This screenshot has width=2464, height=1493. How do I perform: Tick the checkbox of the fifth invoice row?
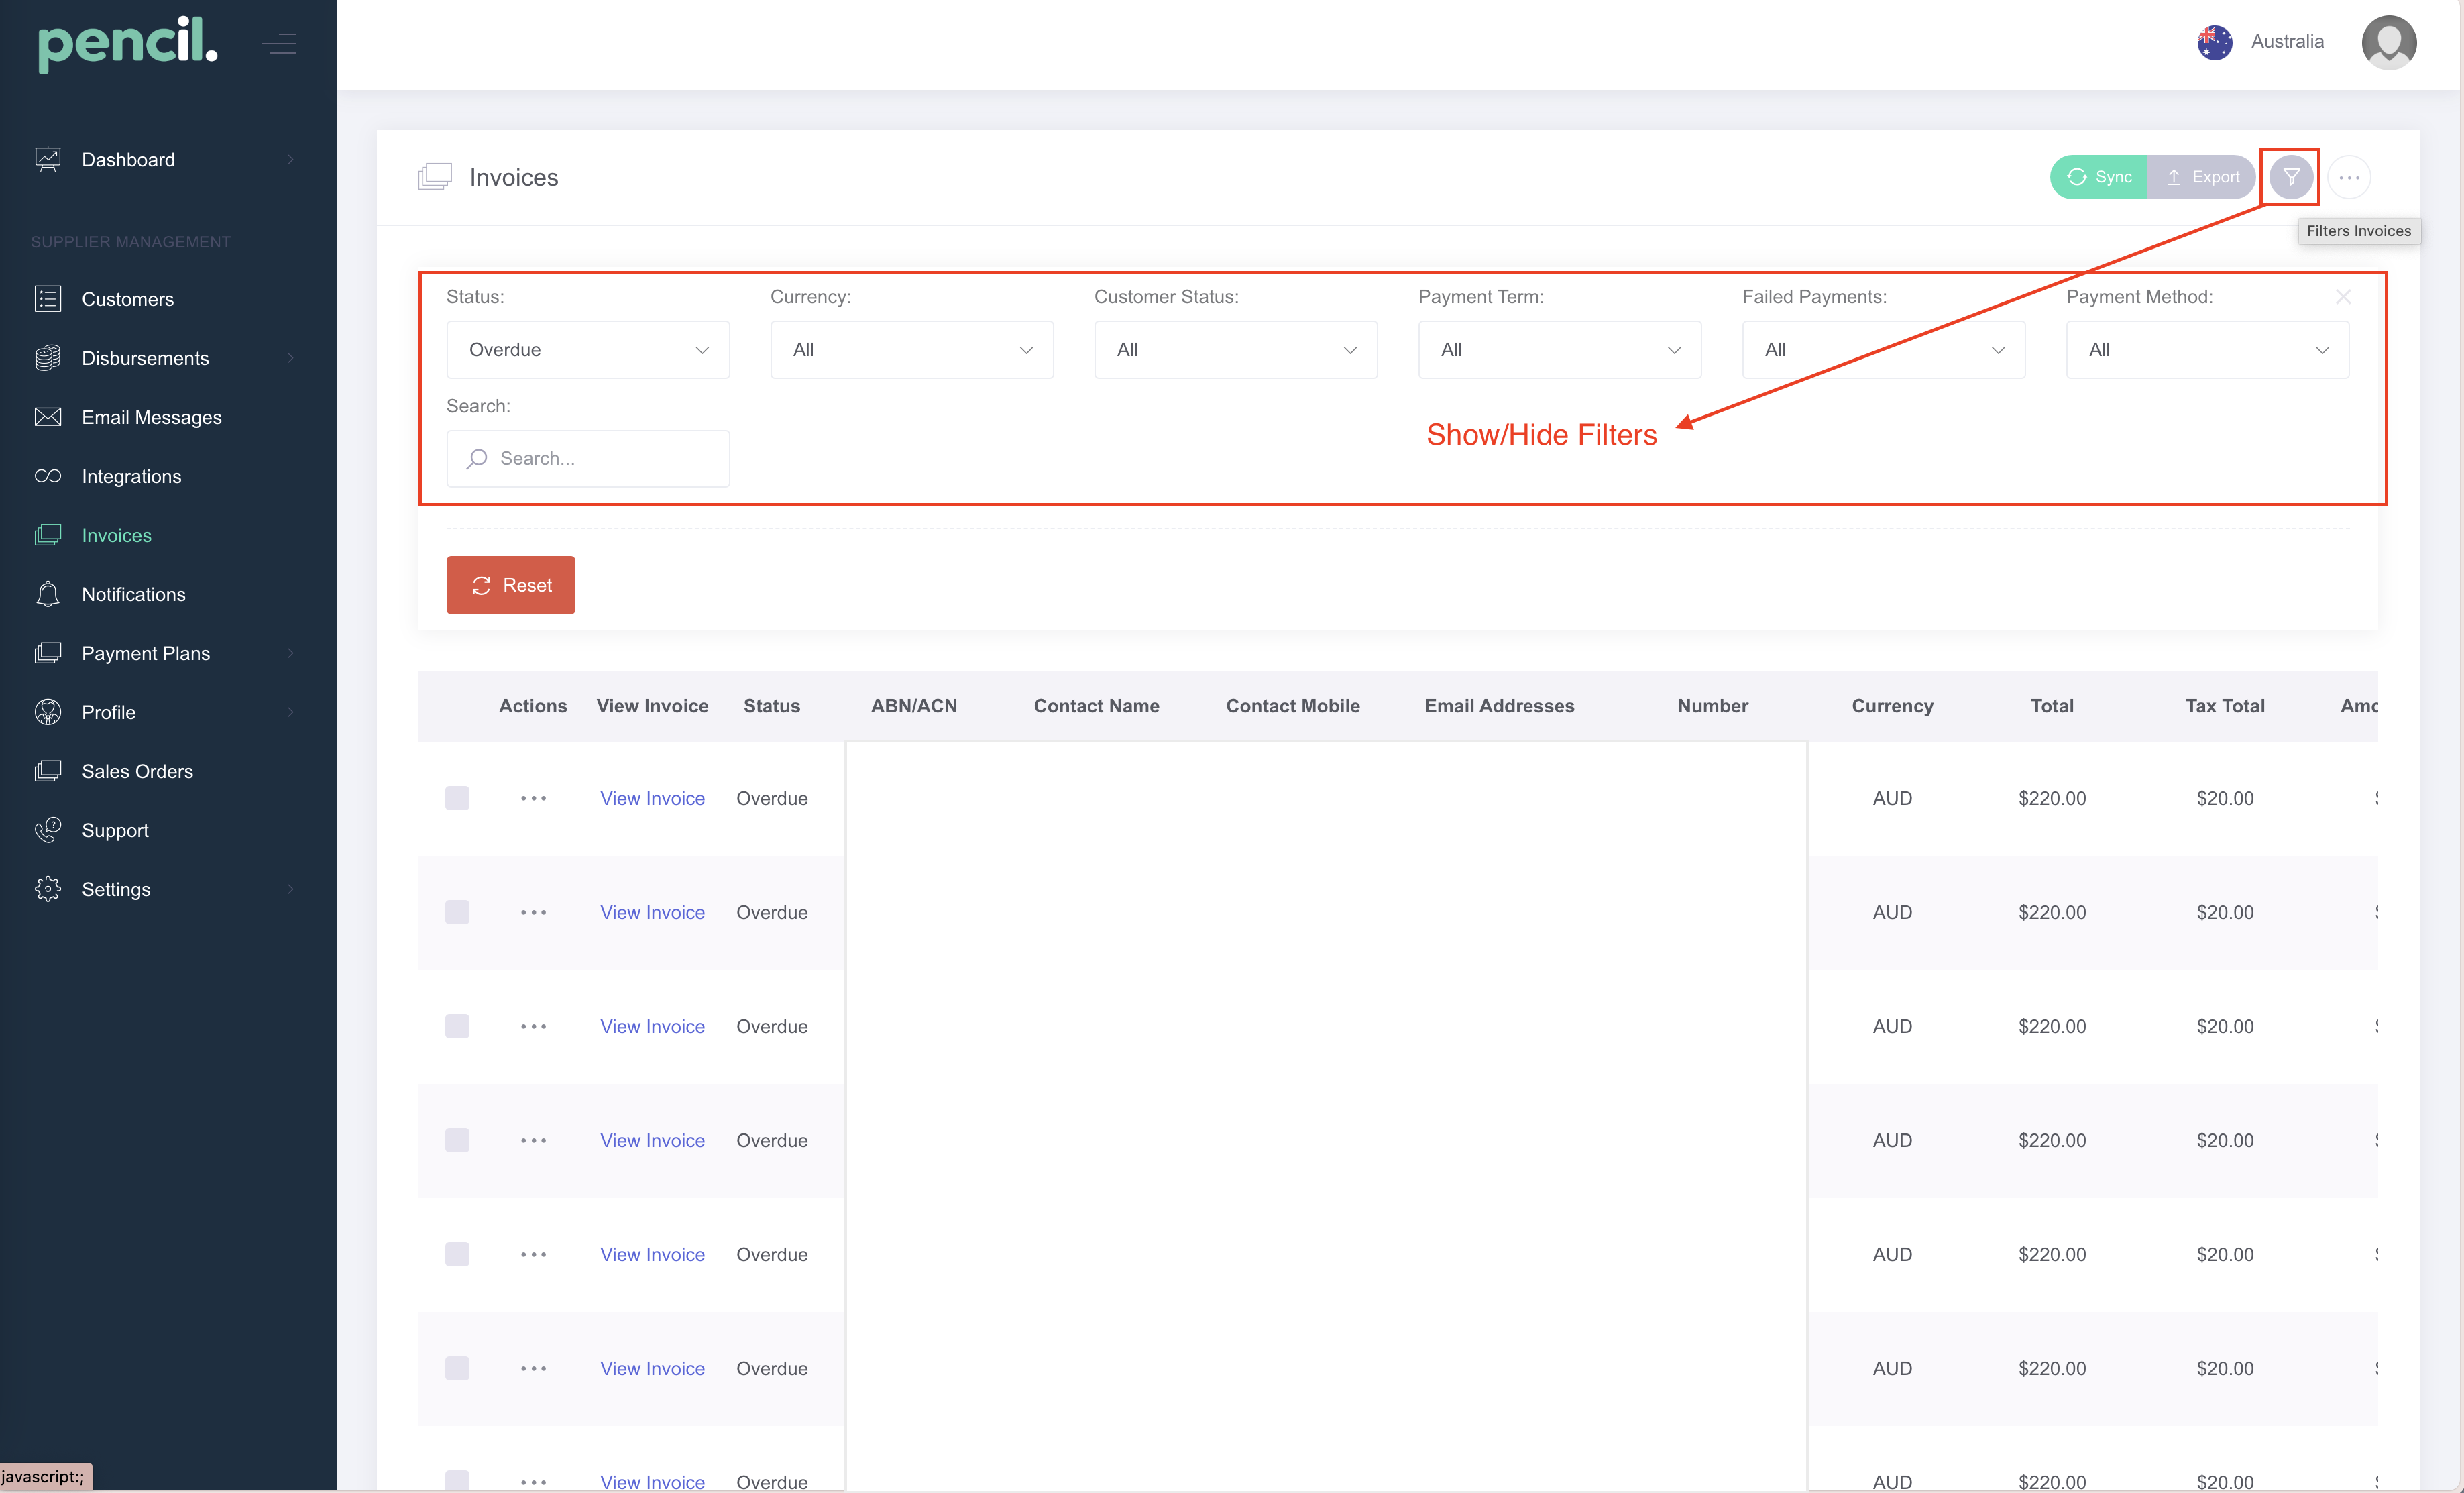point(457,1254)
